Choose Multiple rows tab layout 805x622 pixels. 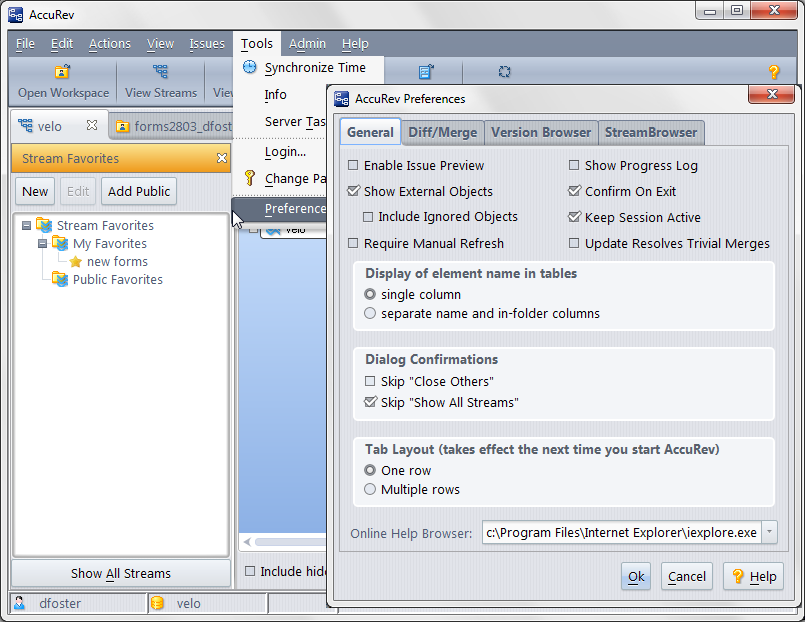(371, 490)
